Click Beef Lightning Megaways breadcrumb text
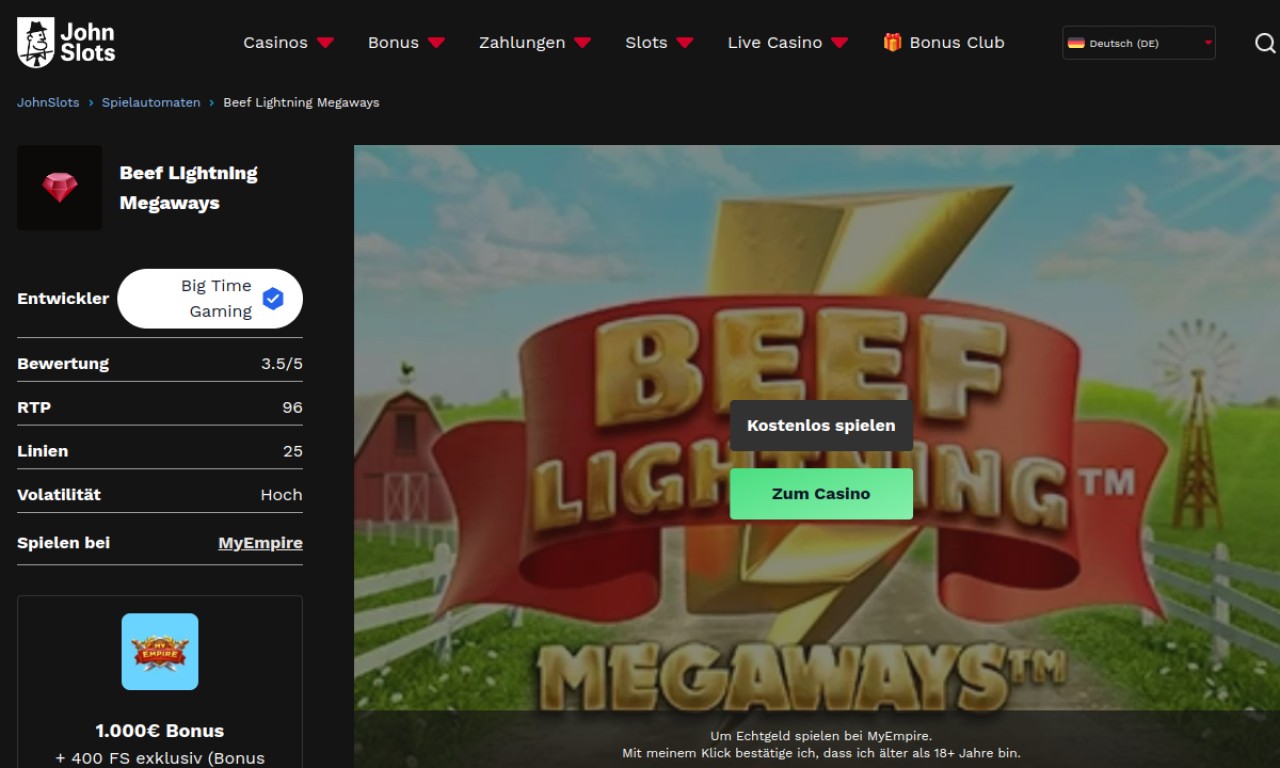Image resolution: width=1280 pixels, height=768 pixels. click(x=301, y=102)
